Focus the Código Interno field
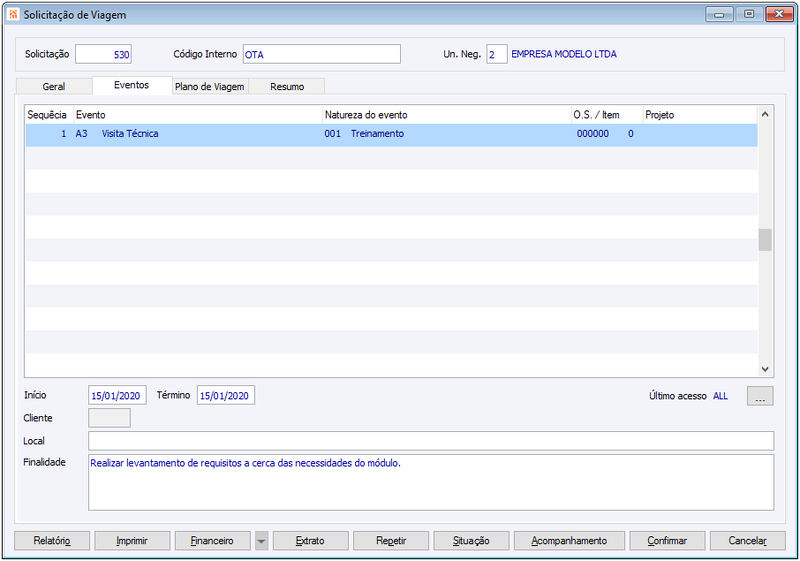This screenshot has width=800, height=561. point(321,54)
